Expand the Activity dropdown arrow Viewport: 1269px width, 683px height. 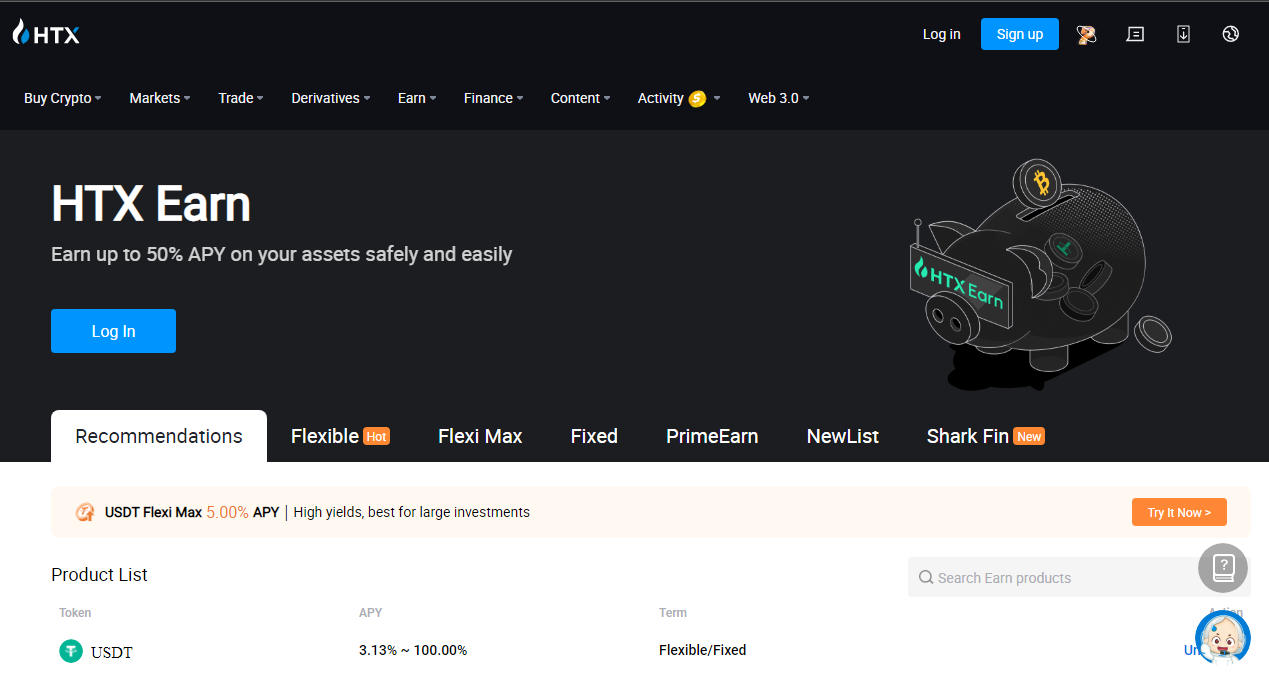click(717, 98)
